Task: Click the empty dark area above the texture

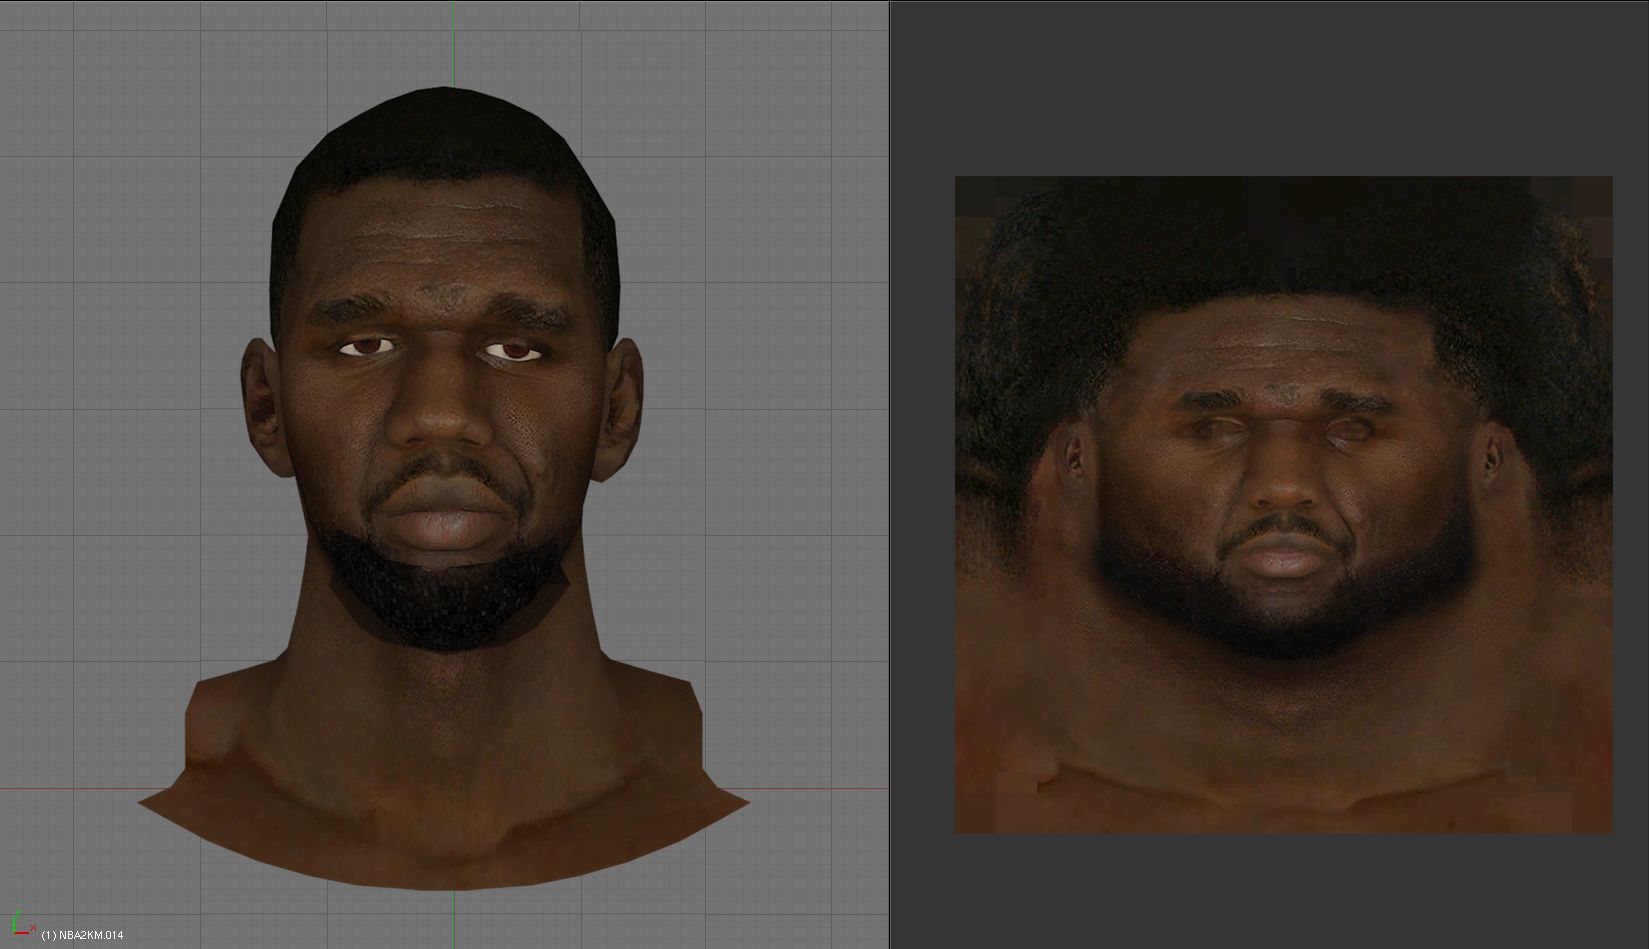Action: click(1280, 90)
